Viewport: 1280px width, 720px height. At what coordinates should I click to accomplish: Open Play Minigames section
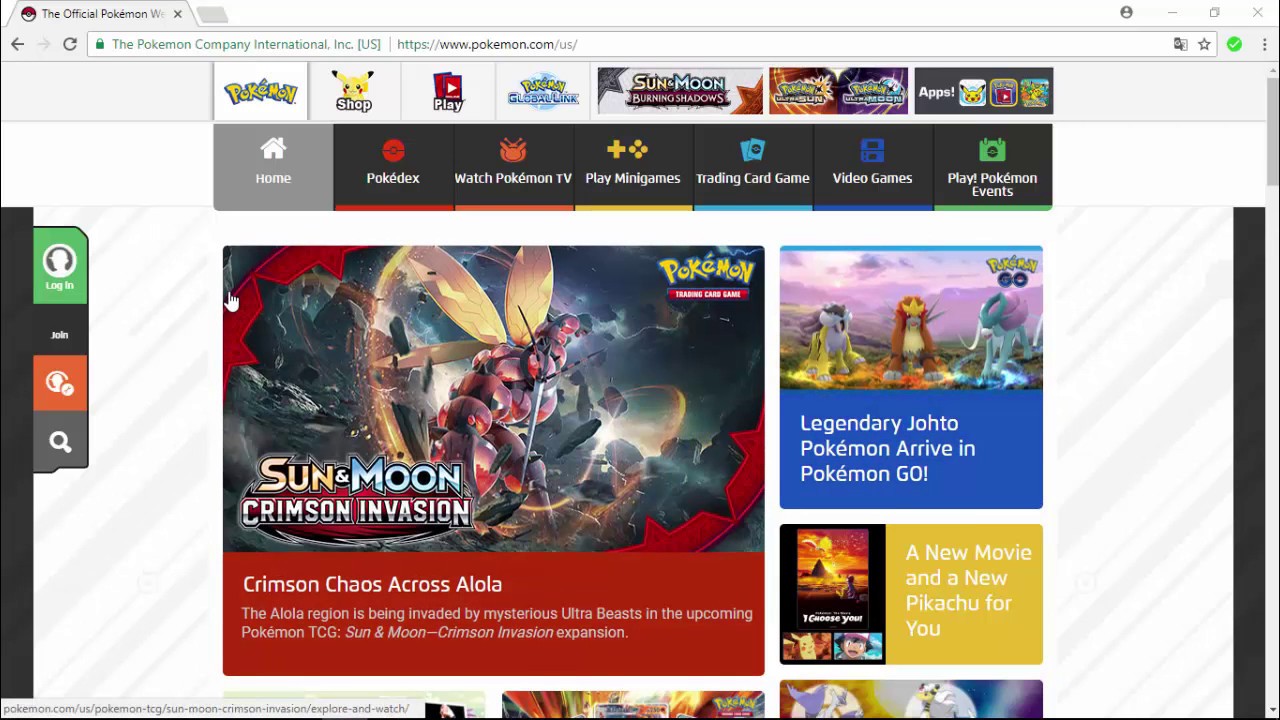[x=633, y=166]
